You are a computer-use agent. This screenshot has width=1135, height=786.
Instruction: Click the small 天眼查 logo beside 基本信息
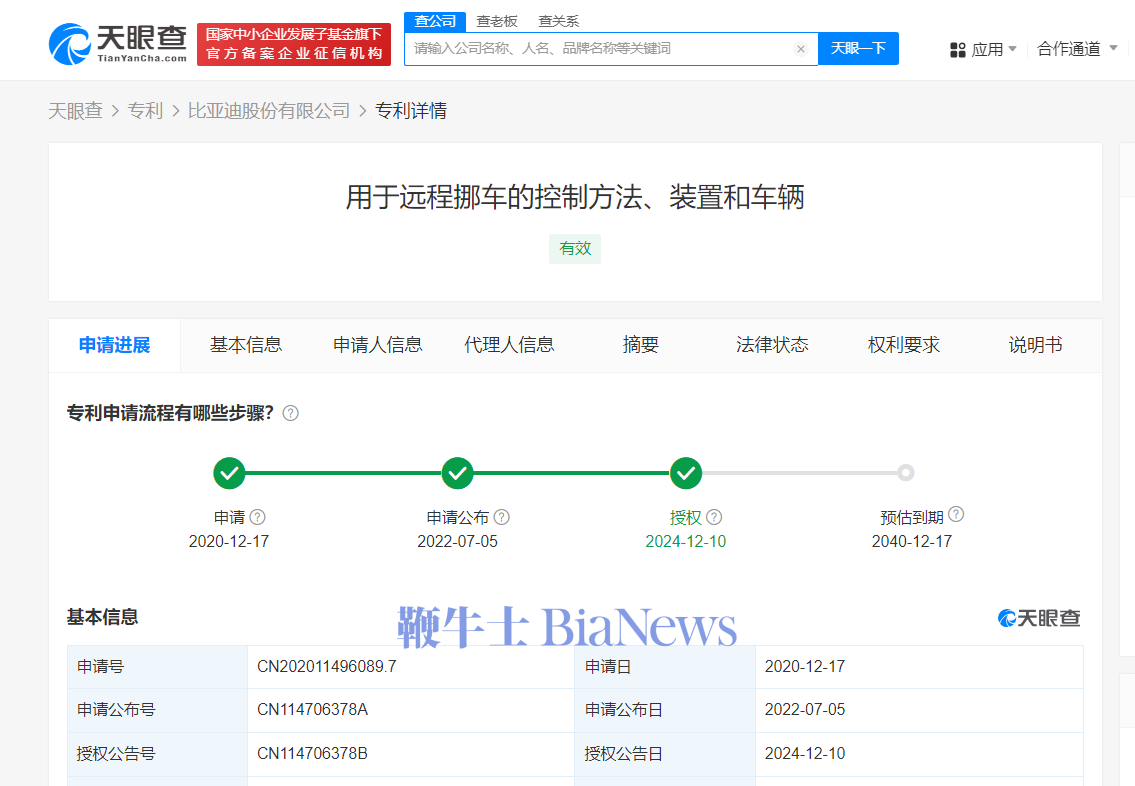[1039, 618]
